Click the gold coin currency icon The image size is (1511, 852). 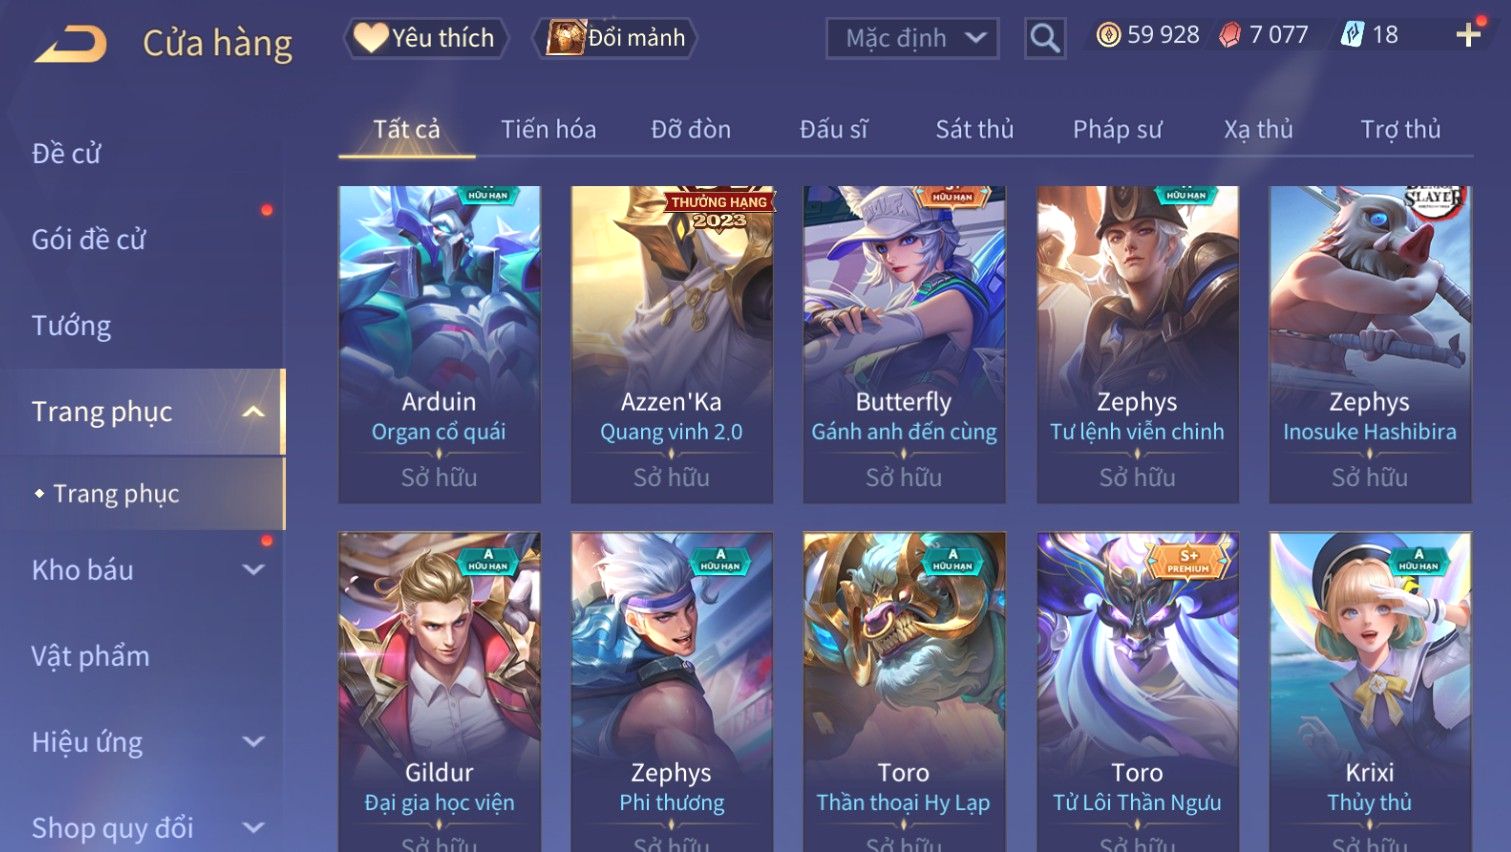pos(1108,35)
